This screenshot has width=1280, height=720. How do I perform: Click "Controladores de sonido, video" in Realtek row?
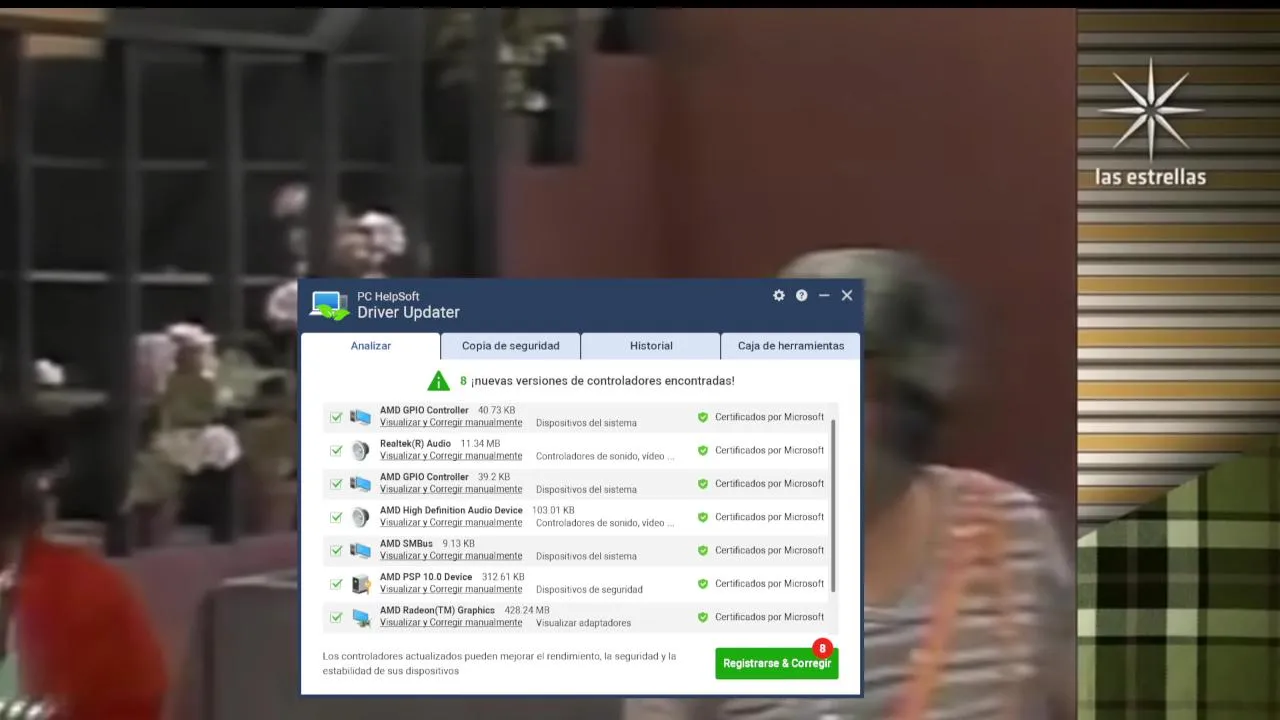(605, 456)
